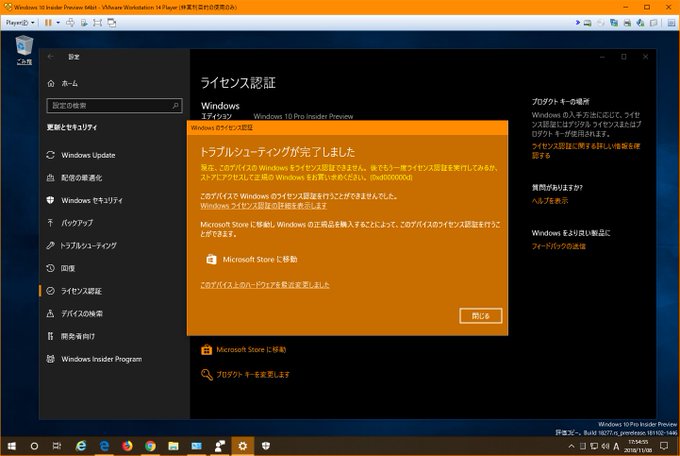Screen dimensions: 680x456
Task: Open the ライセンス認証に関する詳しい情報 link
Action: (x=586, y=151)
